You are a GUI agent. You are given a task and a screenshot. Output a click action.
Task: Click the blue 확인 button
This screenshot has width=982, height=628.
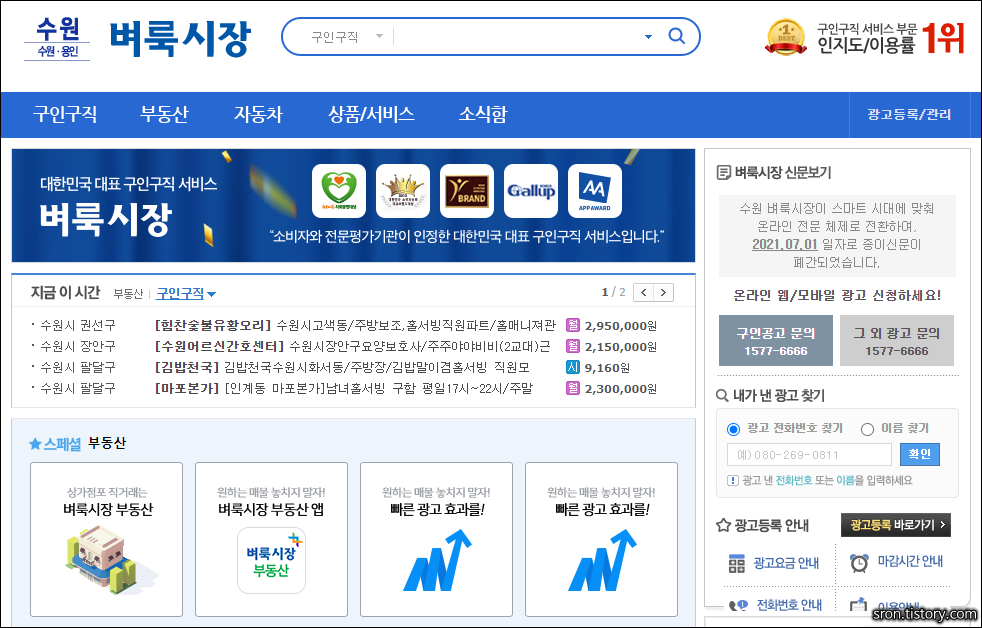[x=919, y=455]
